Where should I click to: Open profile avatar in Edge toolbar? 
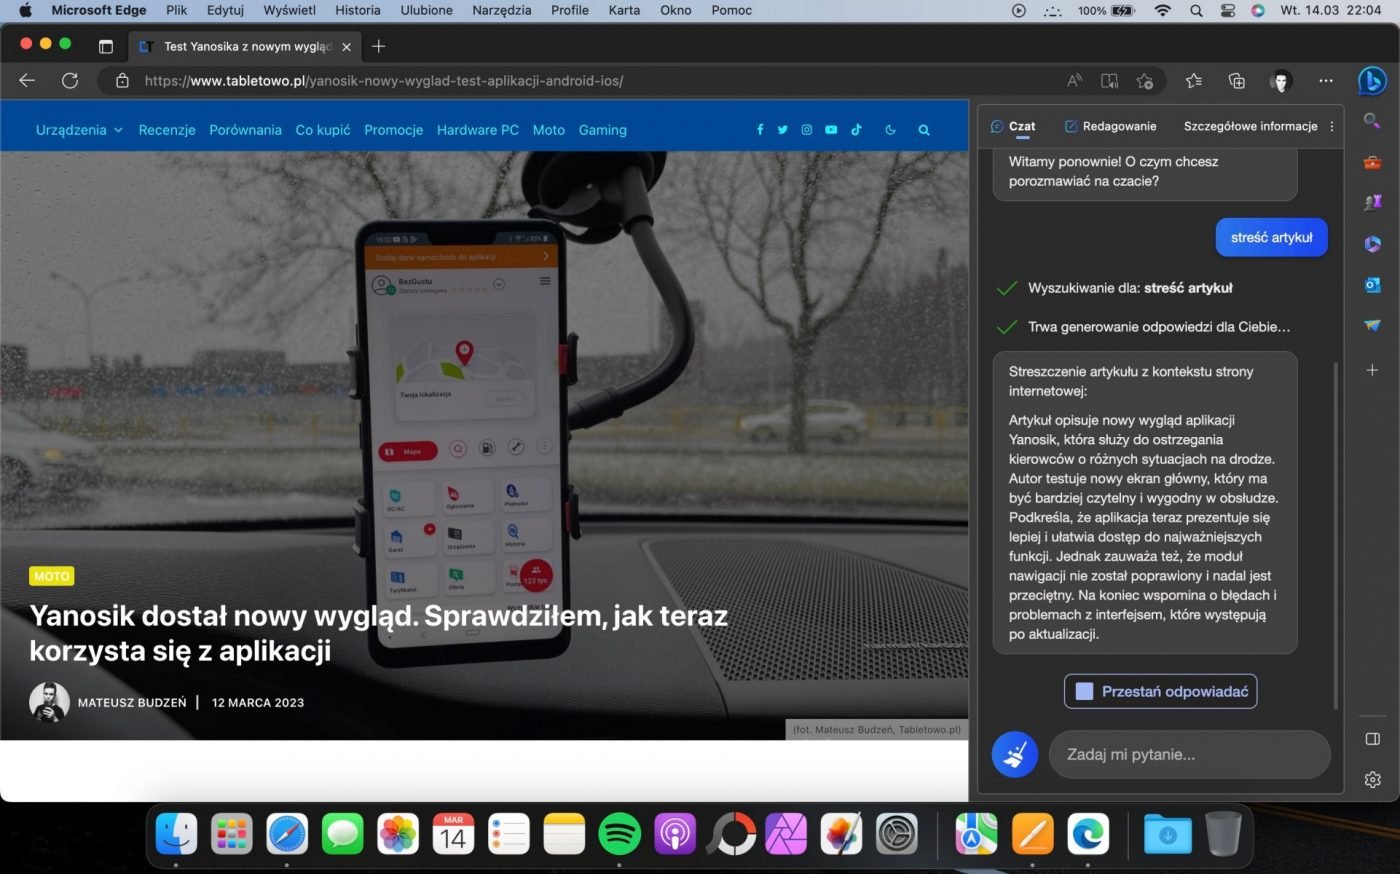coord(1281,81)
